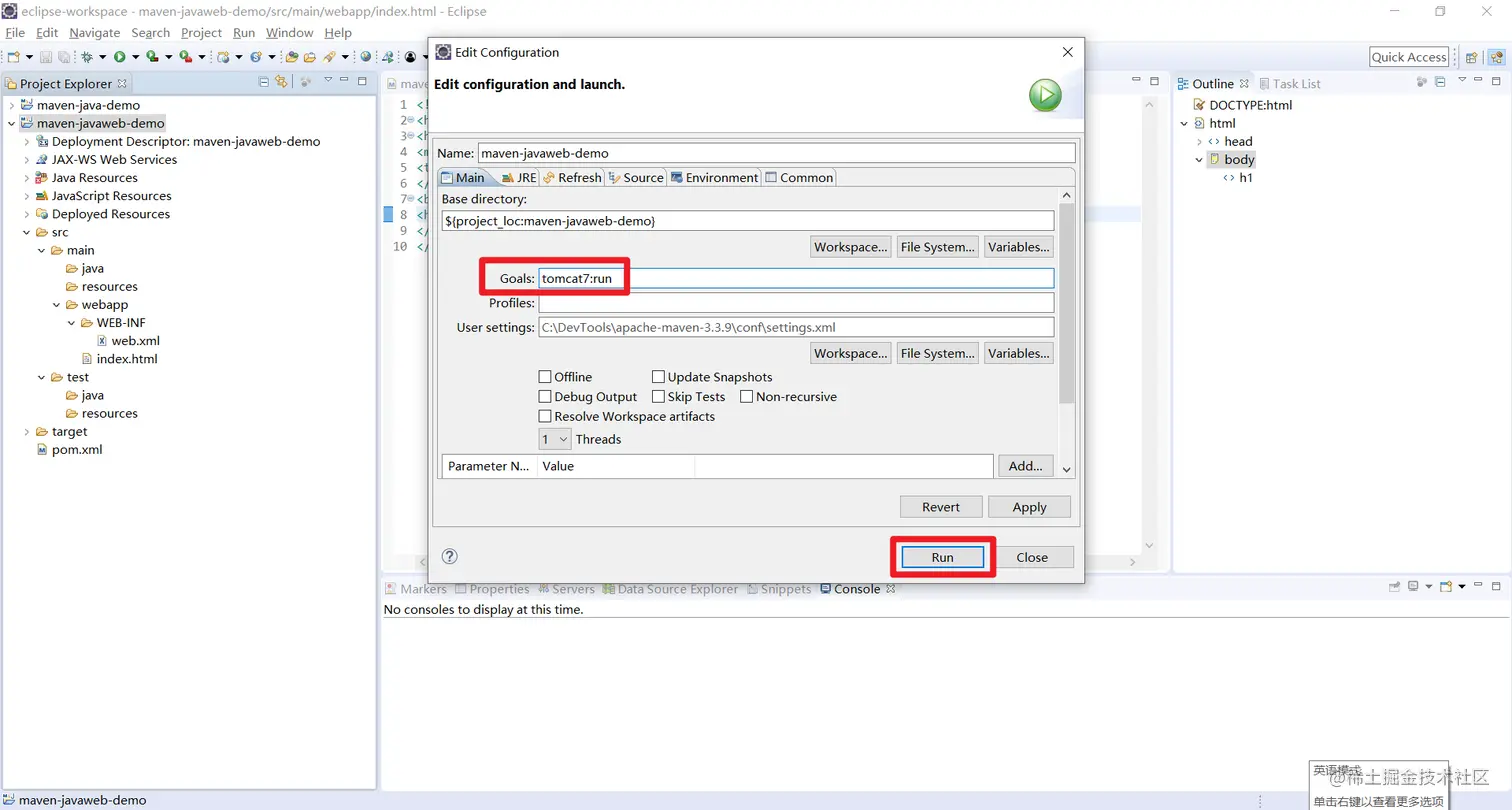Click Add... parameter button
Screen dimensions: 1512x810
pyautogui.click(x=1026, y=466)
